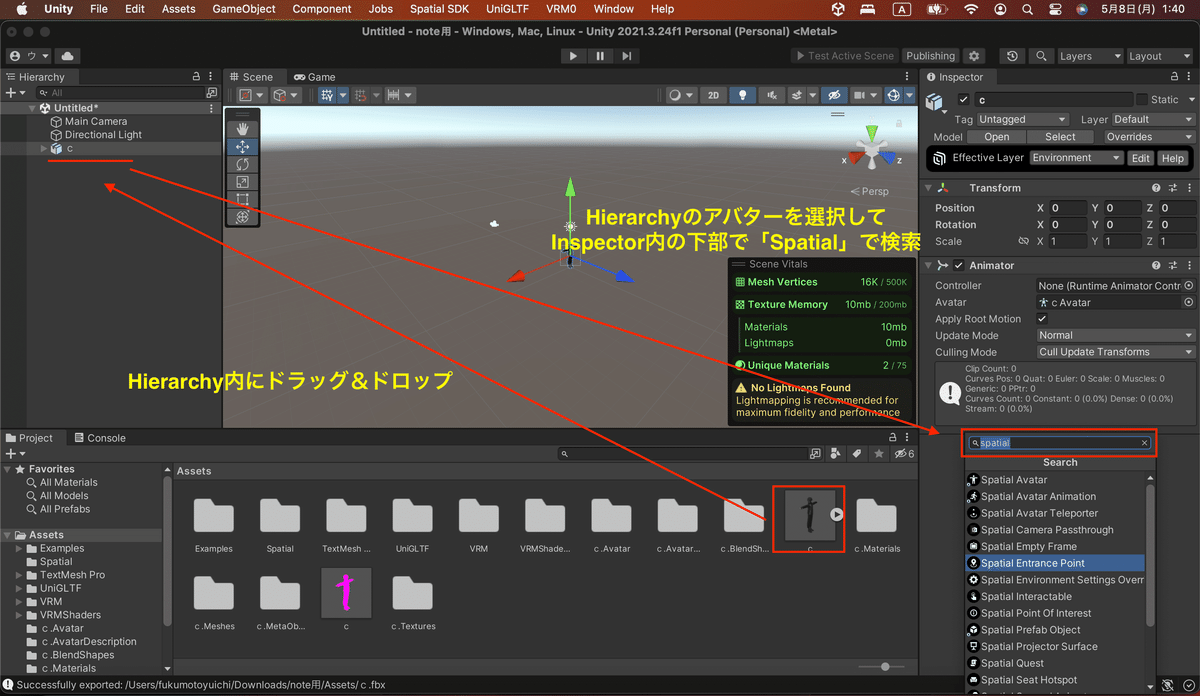This screenshot has height=696, width=1200.
Task: Toggle Scene Gizmos icon
Action: 894,95
